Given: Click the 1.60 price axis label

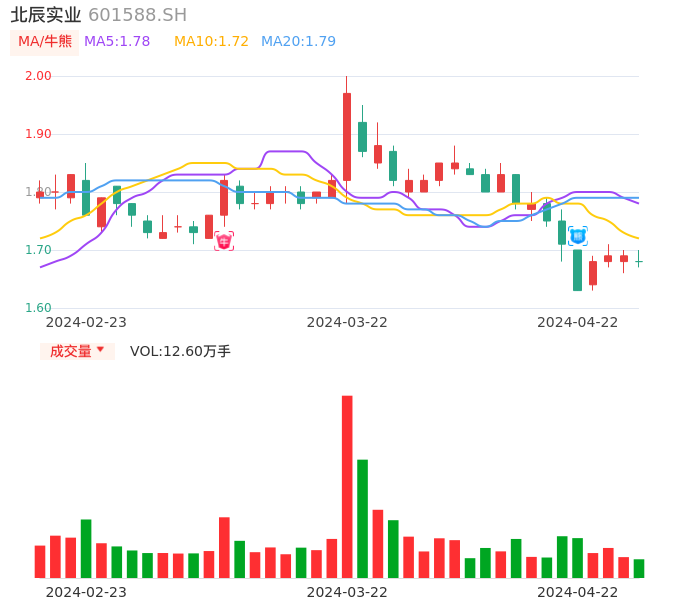Looking at the screenshot, I should [x=37, y=308].
